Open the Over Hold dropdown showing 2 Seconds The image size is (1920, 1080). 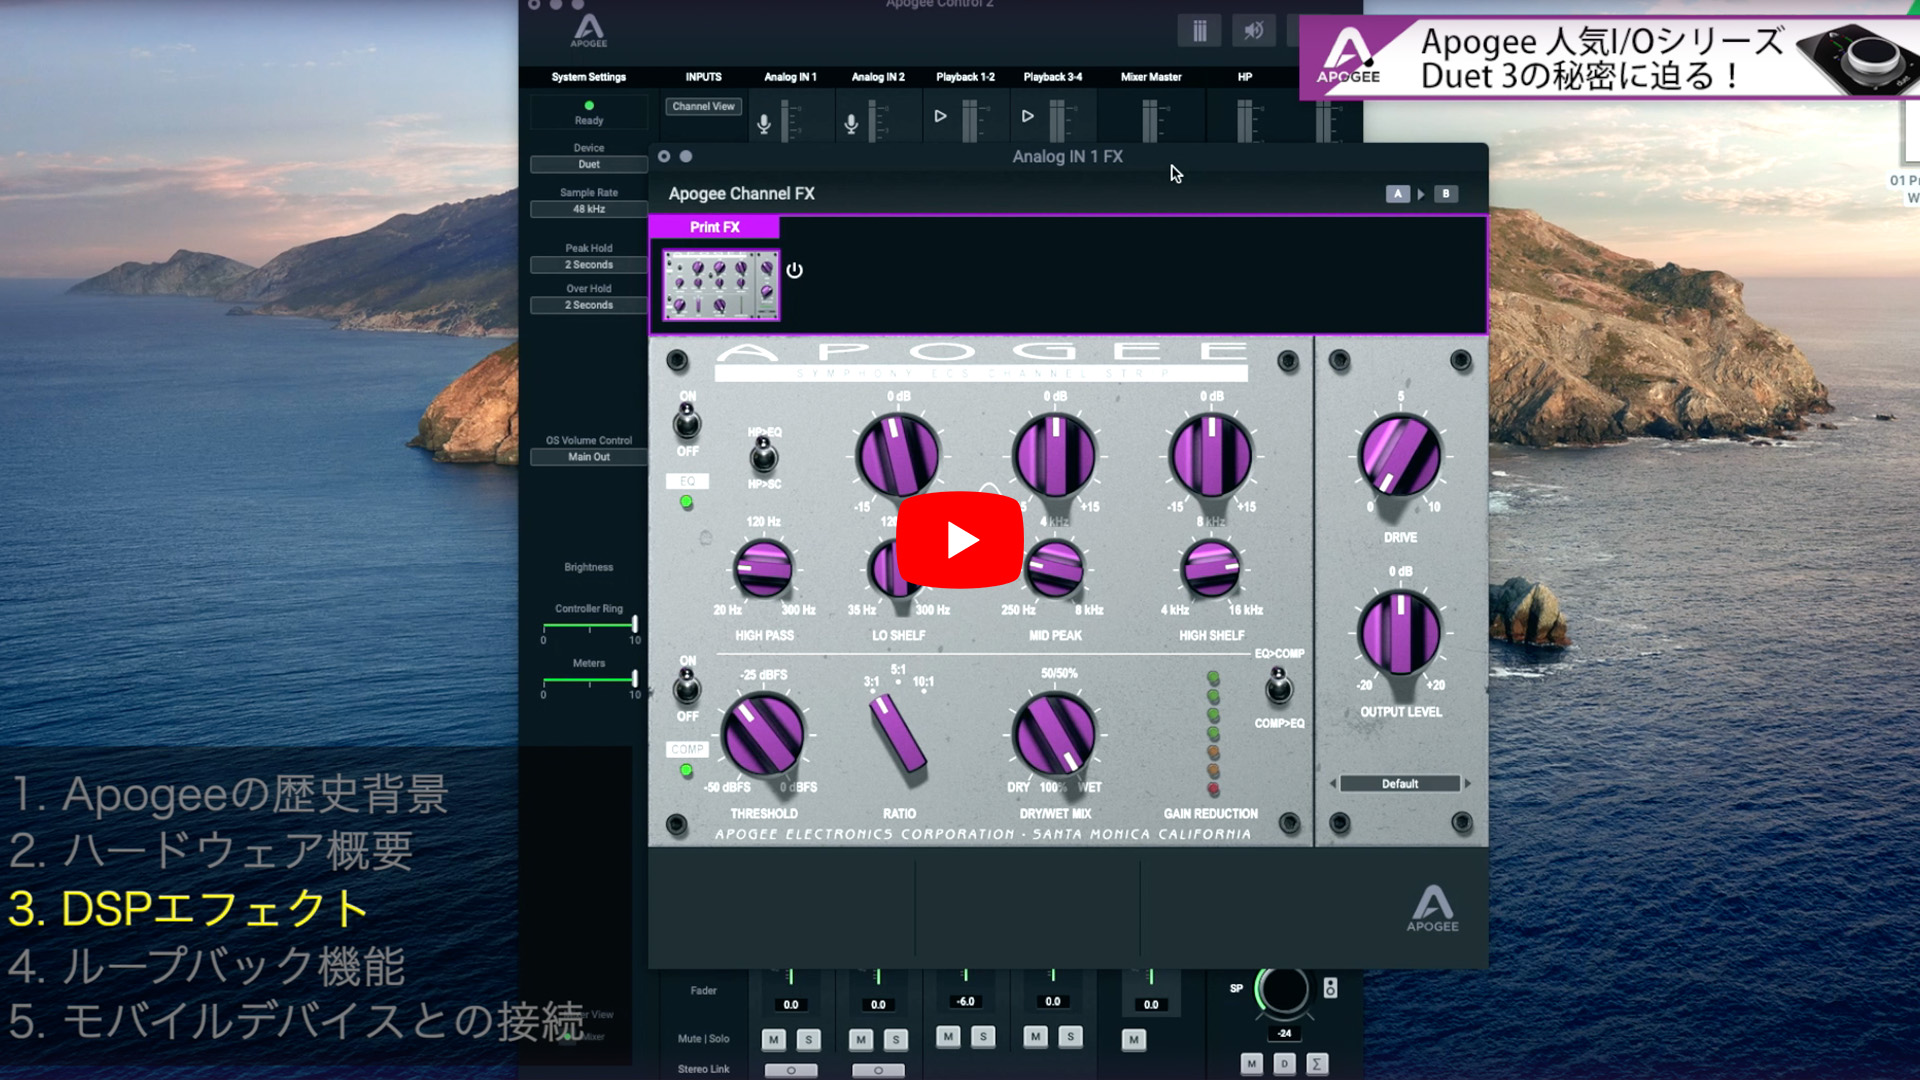tap(589, 305)
